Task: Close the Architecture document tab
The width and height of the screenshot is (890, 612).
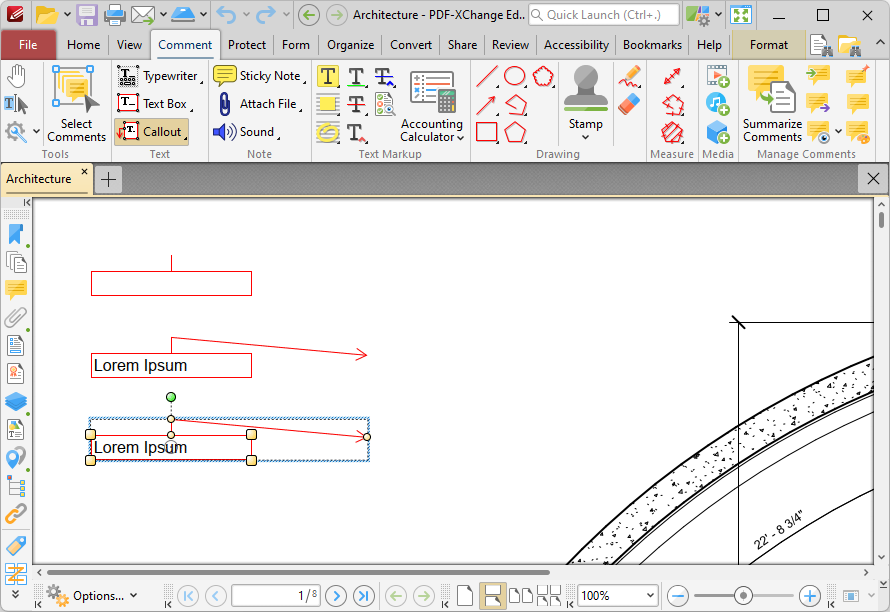Action: 84,171
